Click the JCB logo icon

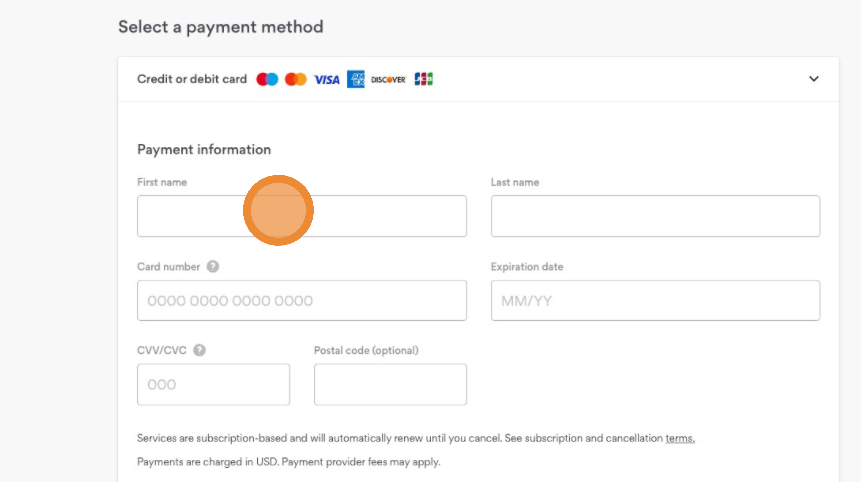pyautogui.click(x=423, y=79)
